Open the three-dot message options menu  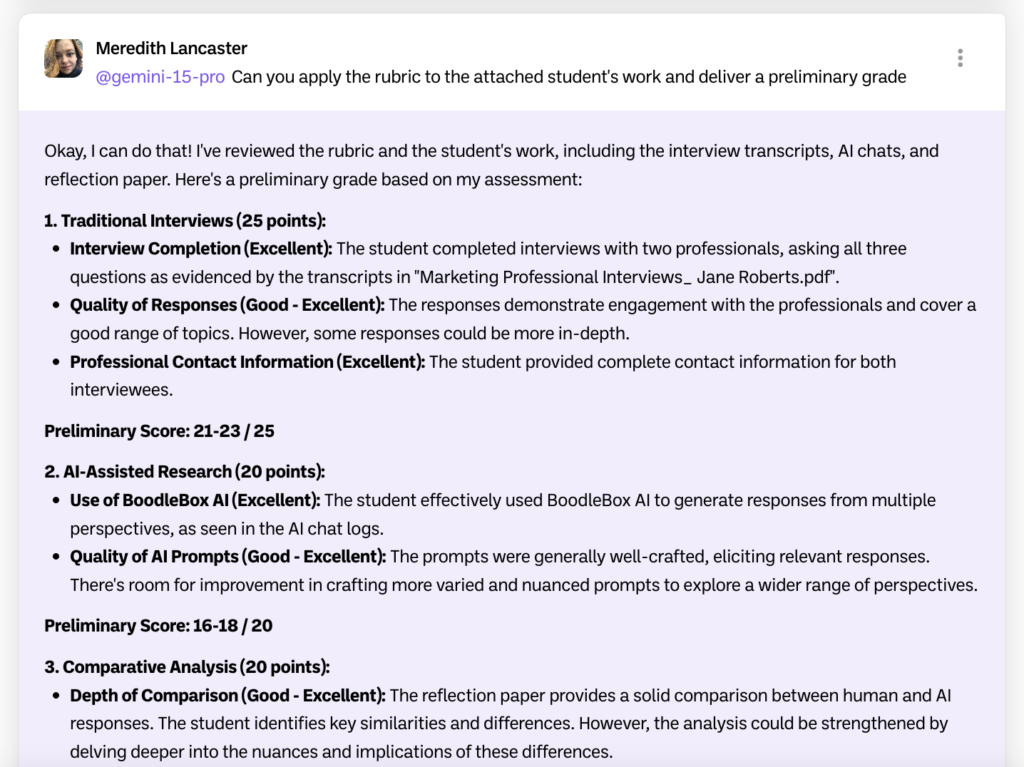(x=960, y=58)
